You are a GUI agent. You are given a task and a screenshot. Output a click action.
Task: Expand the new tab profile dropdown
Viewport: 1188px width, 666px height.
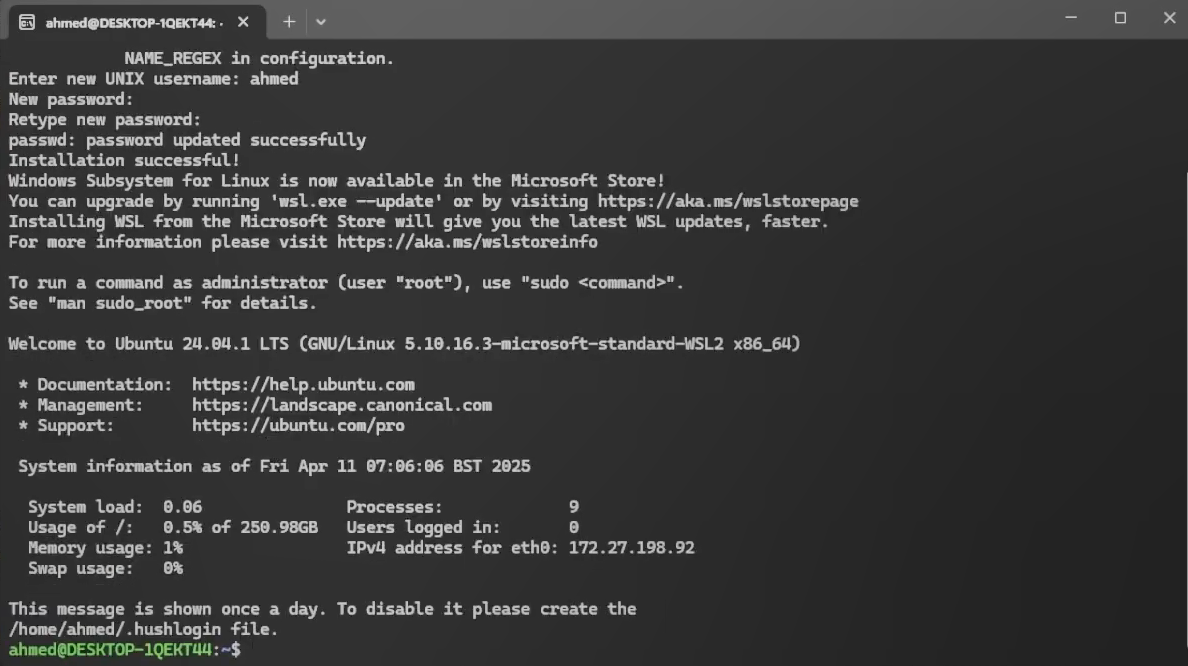(321, 21)
